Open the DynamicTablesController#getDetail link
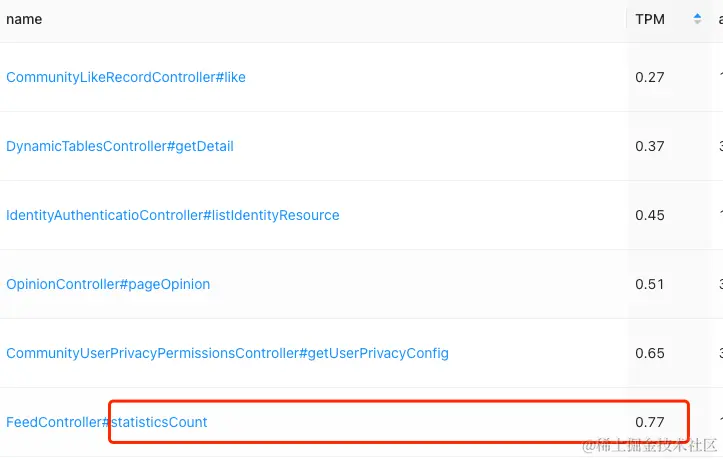The image size is (723, 459). coord(120,146)
